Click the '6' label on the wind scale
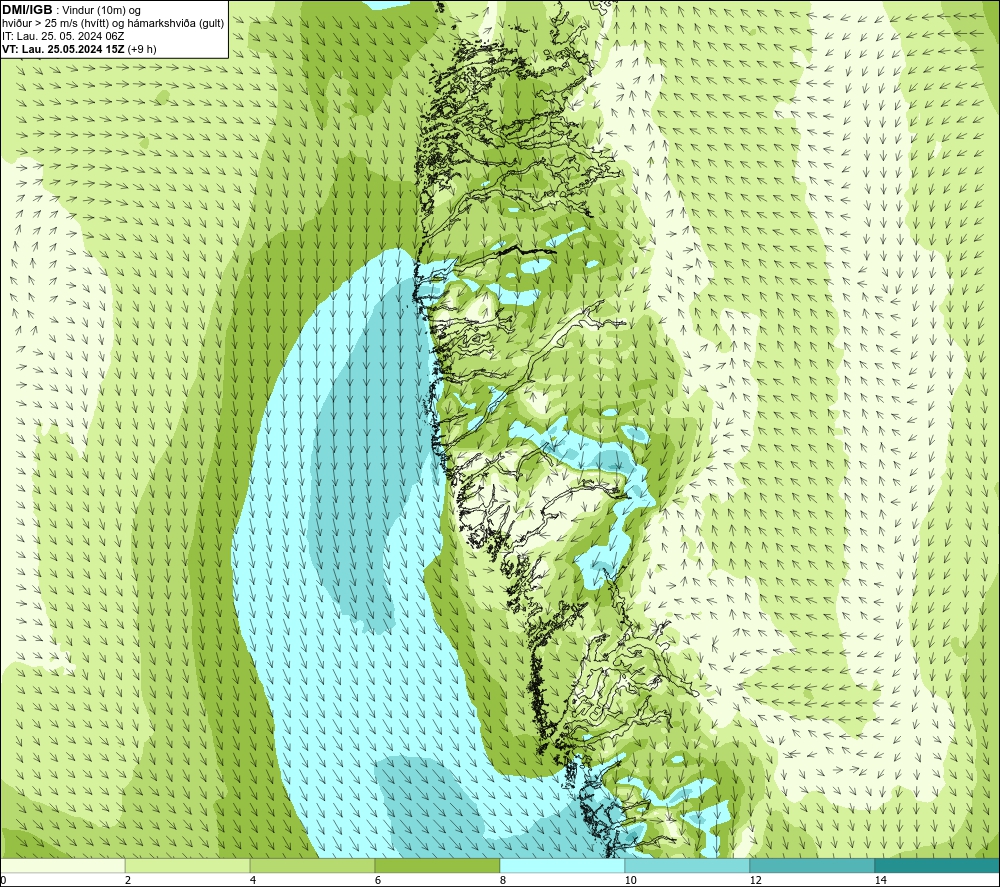 point(378,881)
